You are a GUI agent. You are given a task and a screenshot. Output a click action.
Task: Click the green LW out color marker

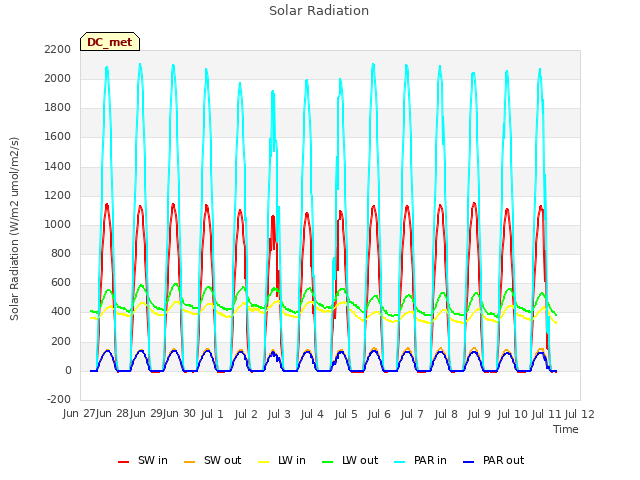(328, 462)
